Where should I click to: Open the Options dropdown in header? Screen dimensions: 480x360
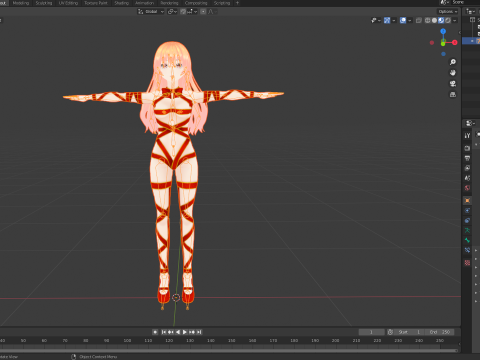click(x=448, y=12)
